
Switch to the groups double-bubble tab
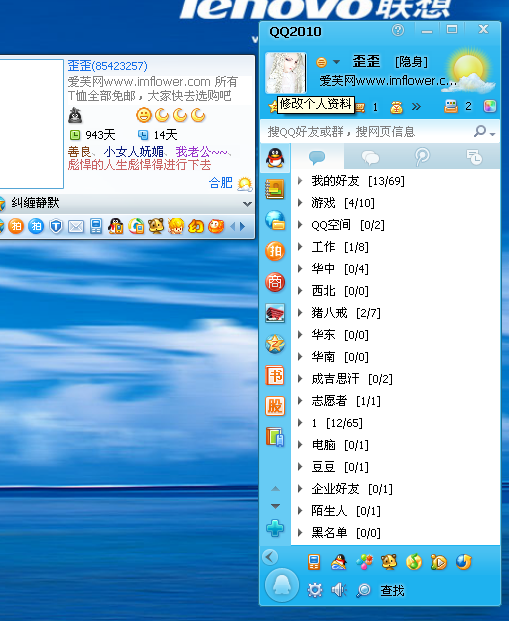370,157
